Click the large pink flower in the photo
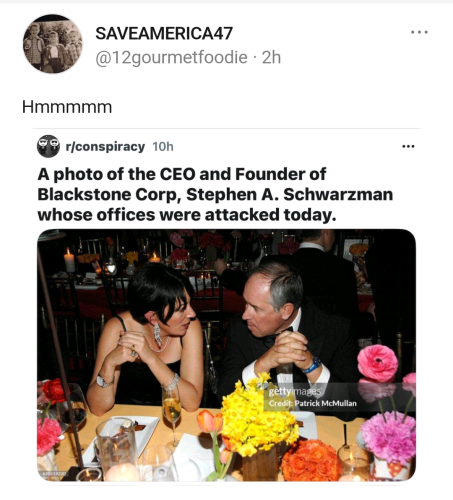This screenshot has height=500, width=453. [378, 363]
